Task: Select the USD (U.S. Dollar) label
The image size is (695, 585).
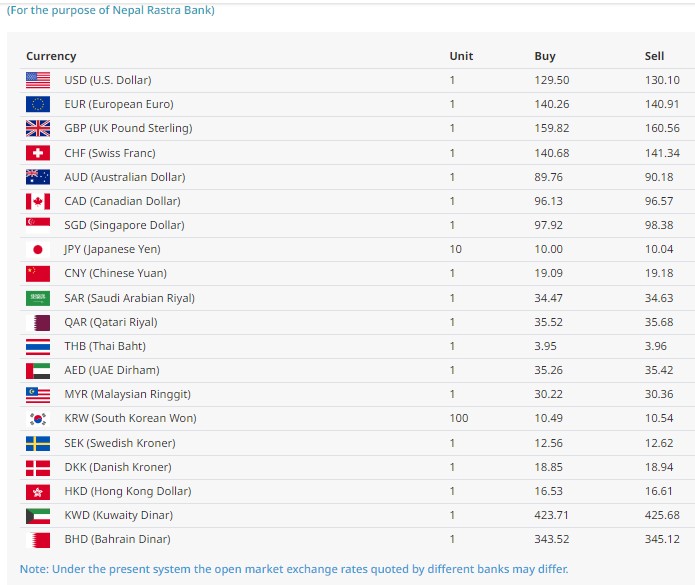Action: (x=108, y=80)
